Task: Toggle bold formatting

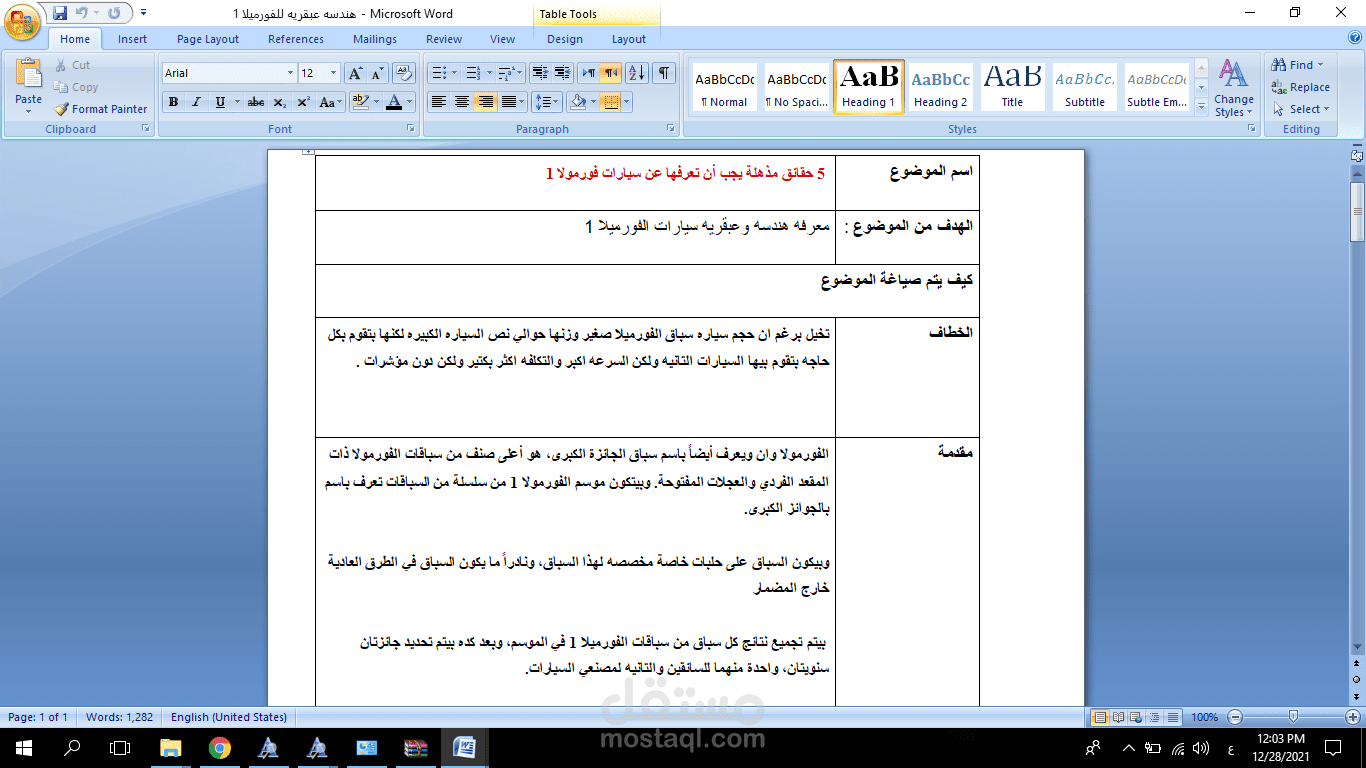Action: click(x=173, y=102)
